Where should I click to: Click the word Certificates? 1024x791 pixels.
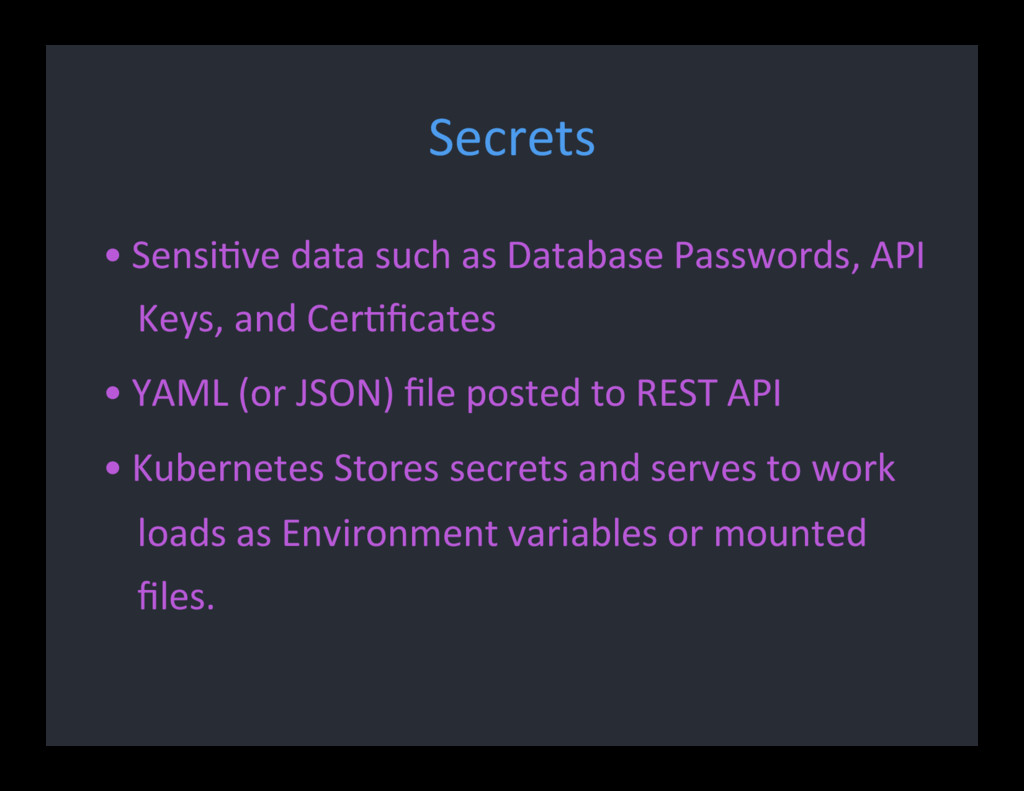pyautogui.click(x=401, y=319)
